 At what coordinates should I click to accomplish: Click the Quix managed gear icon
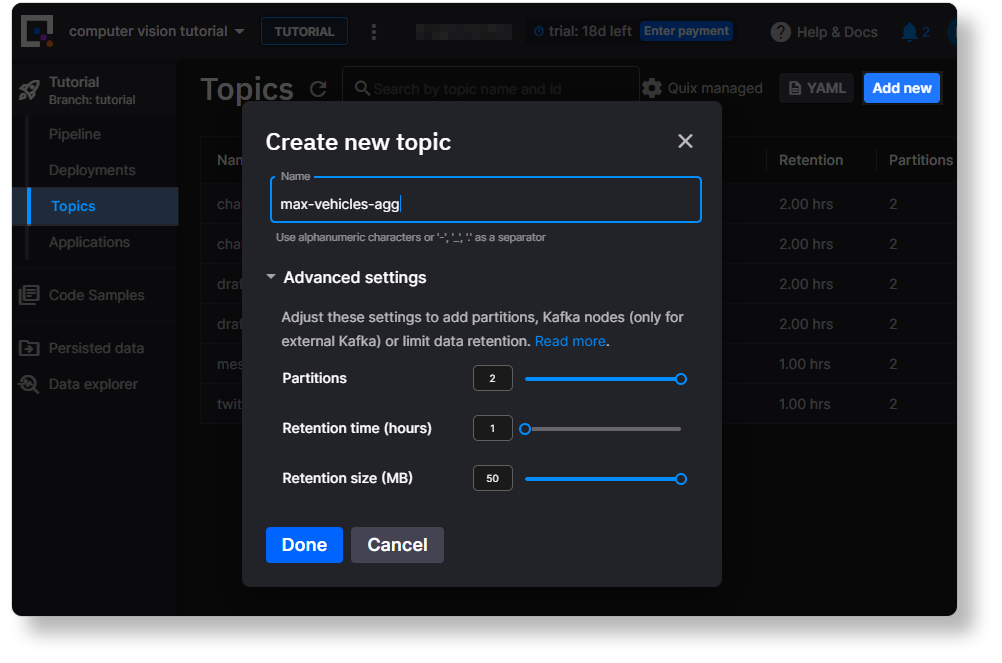pos(652,88)
